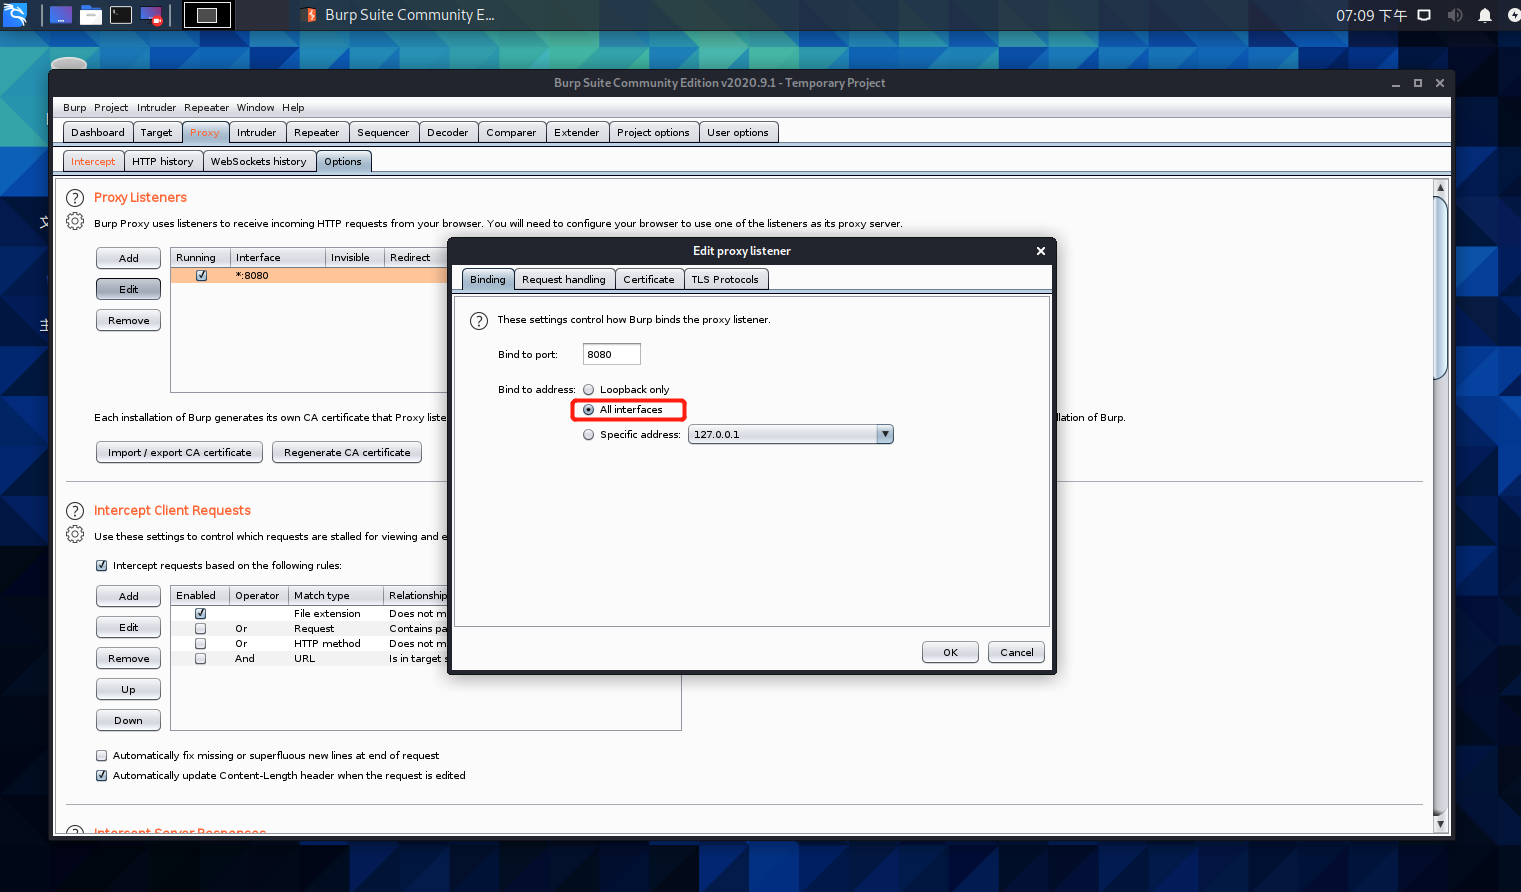Click Cancel in Edit proxy listener dialog
This screenshot has width=1521, height=892.
click(1017, 652)
